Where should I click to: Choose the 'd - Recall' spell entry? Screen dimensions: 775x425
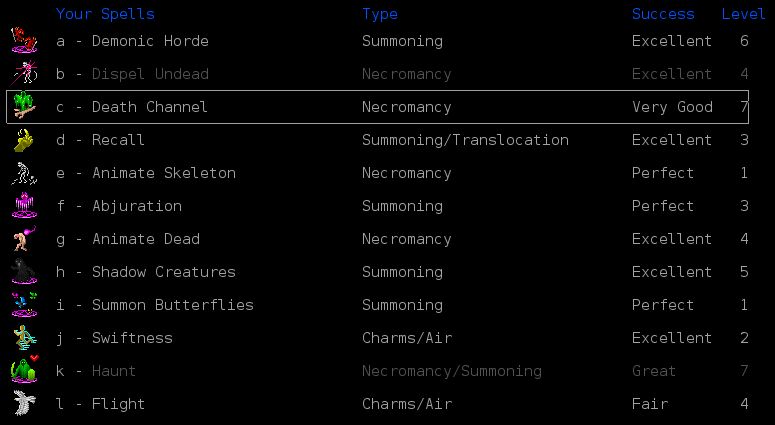point(100,140)
